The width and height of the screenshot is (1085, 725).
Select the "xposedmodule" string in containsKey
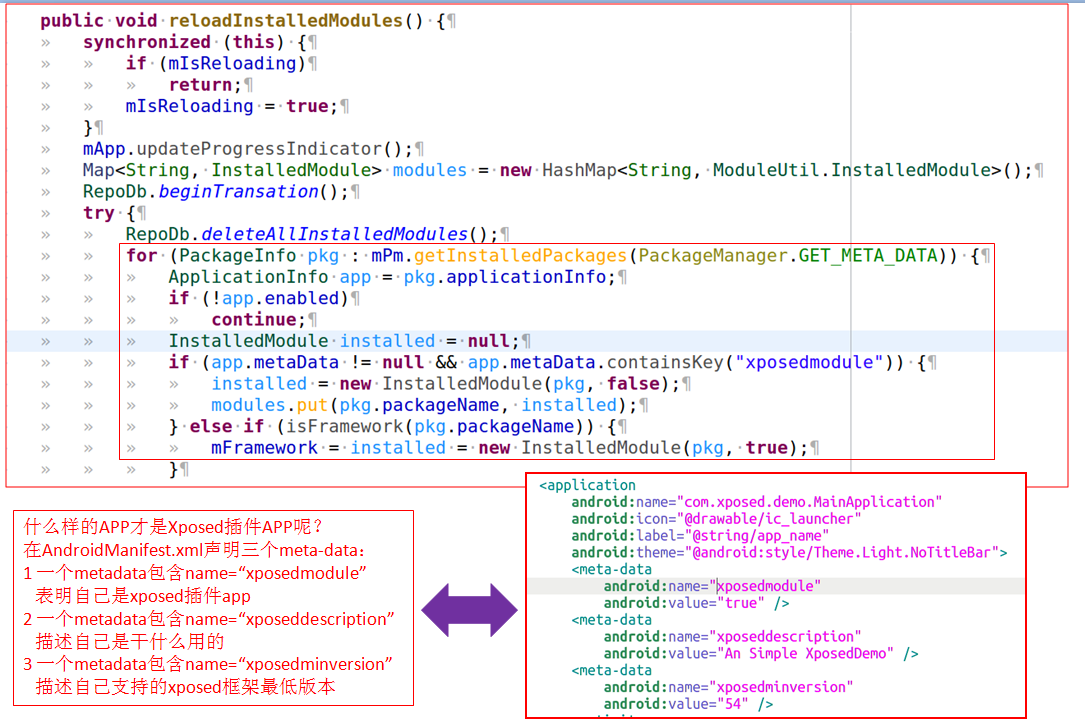point(809,362)
